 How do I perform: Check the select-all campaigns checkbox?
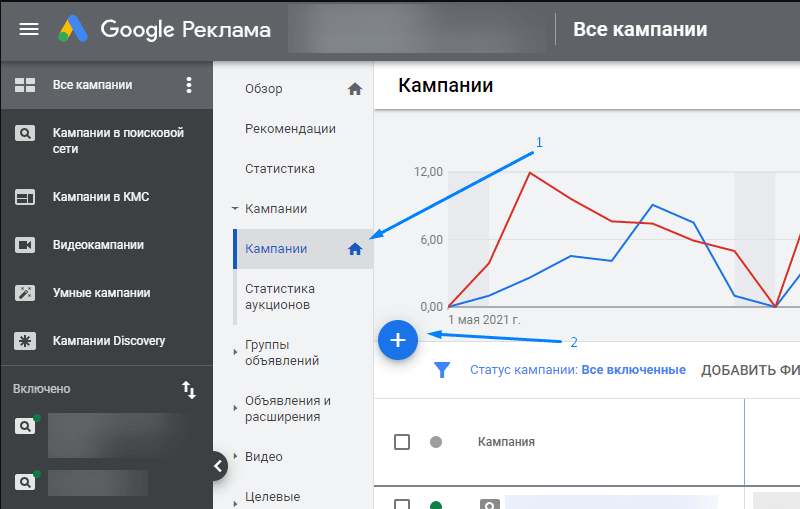click(402, 442)
